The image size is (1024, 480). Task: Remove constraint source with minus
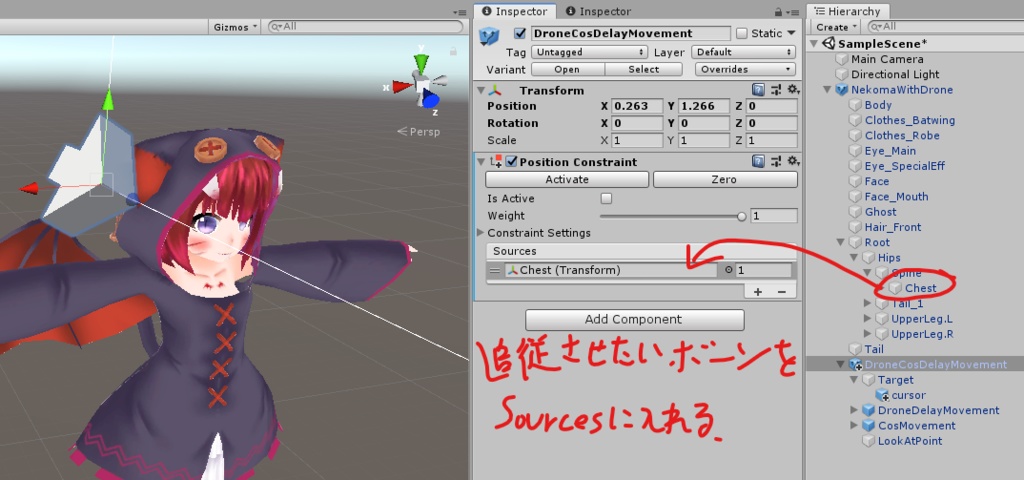782,291
